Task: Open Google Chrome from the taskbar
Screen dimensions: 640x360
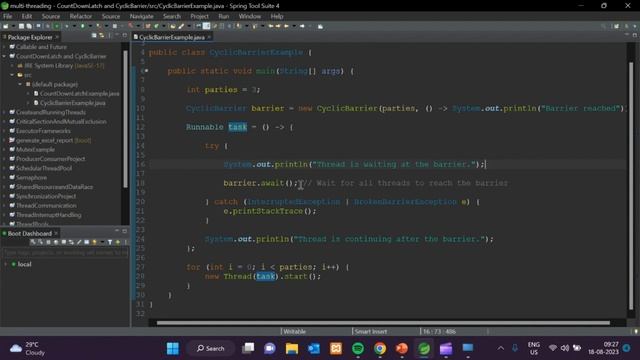Action: [x=380, y=349]
